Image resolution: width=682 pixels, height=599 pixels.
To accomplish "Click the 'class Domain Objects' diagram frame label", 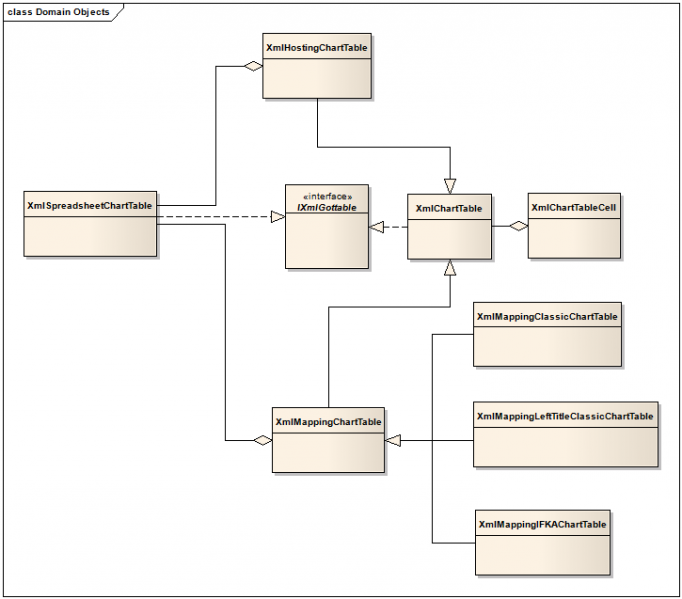I will (x=59, y=12).
